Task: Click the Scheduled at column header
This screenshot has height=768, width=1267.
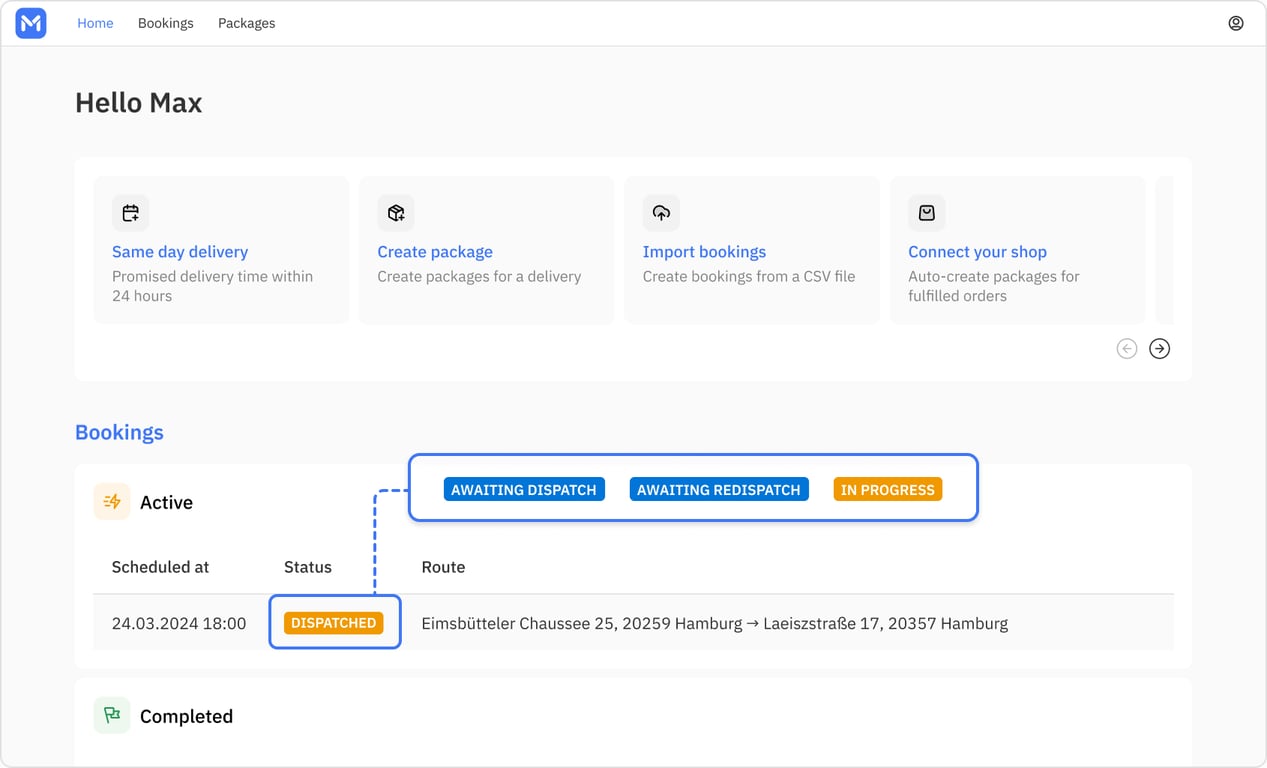Action: point(160,567)
